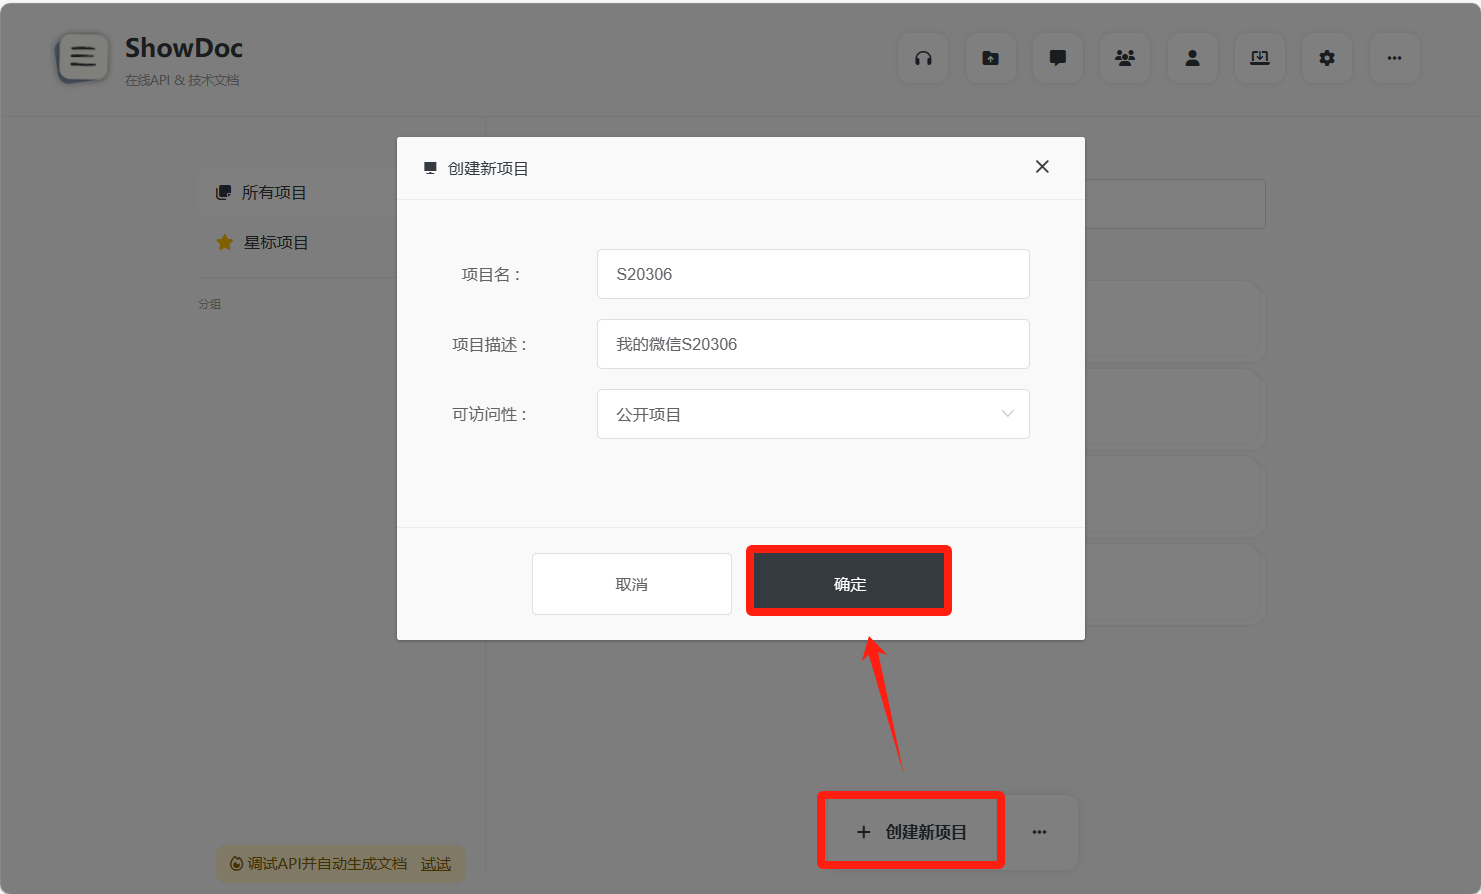Click the 项目名 input field

coord(812,274)
